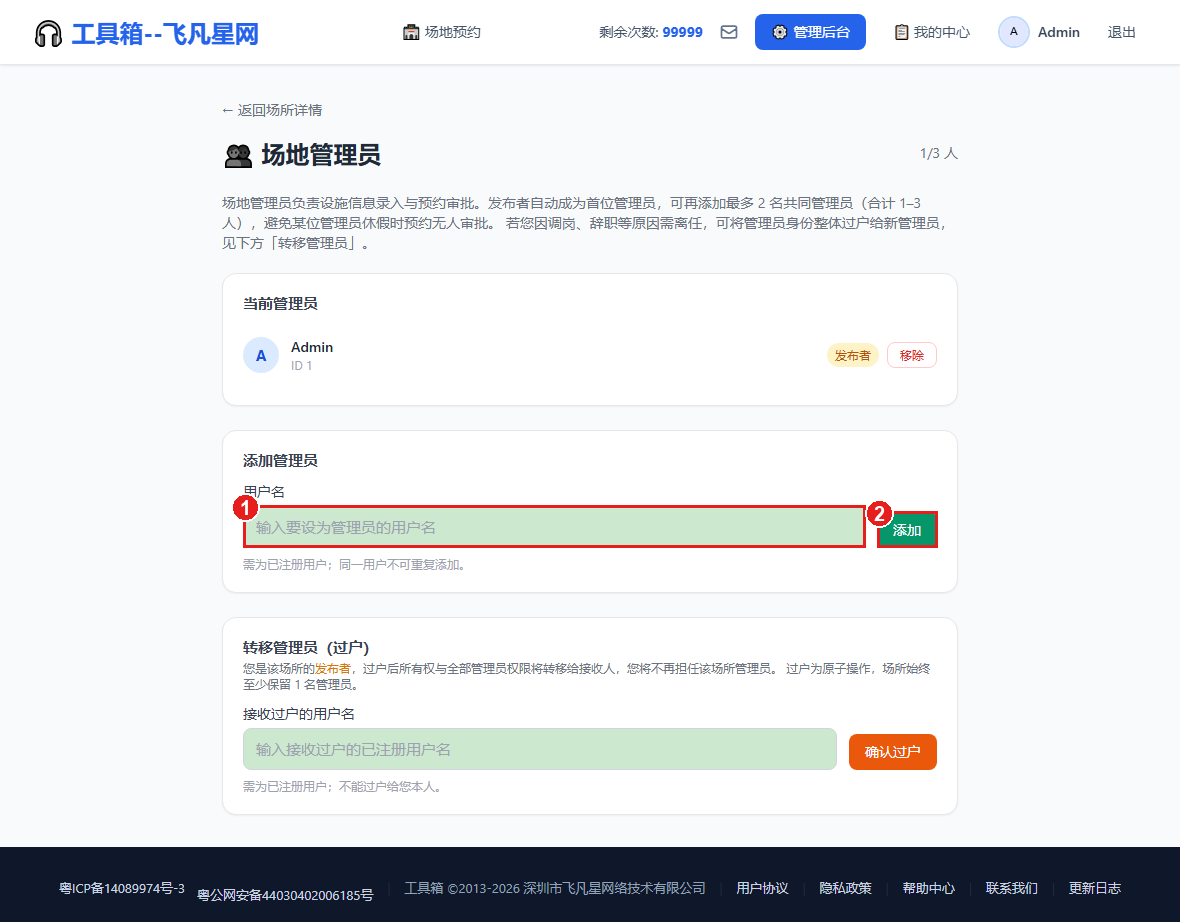The image size is (1180, 922).
Task: Open the 用户协议 footer link
Action: tap(762, 889)
